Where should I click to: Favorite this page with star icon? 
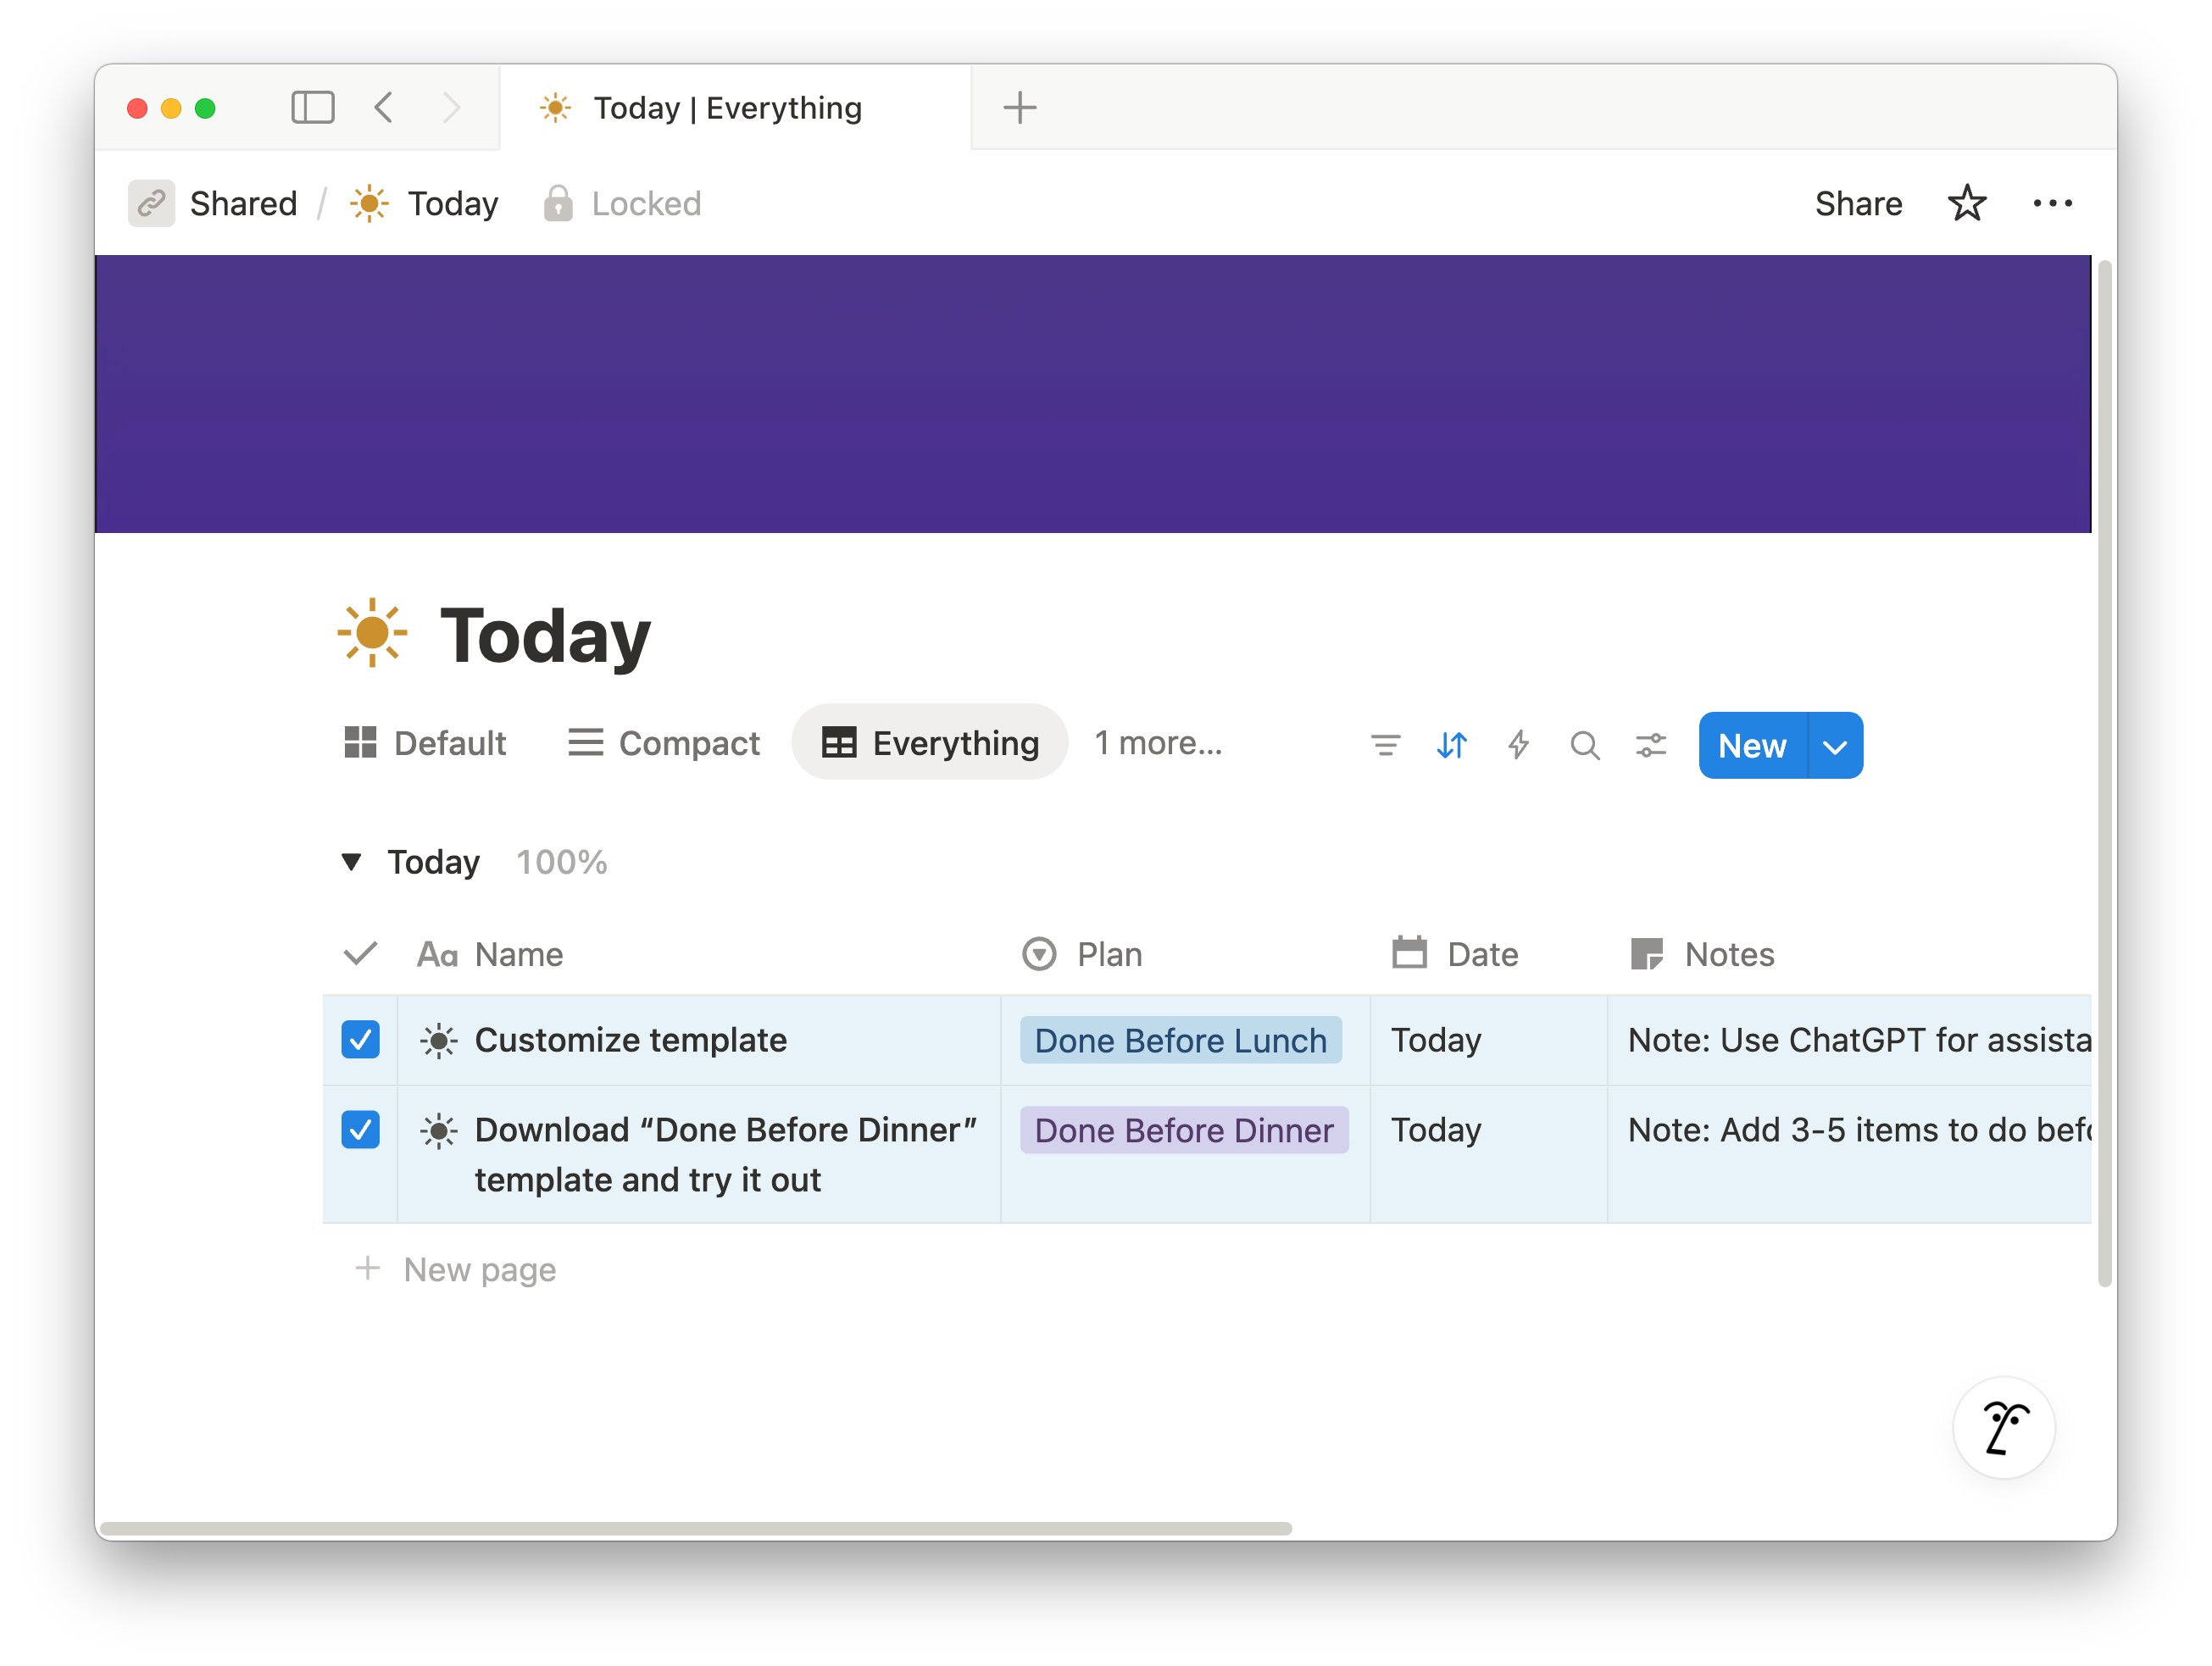pos(1966,203)
